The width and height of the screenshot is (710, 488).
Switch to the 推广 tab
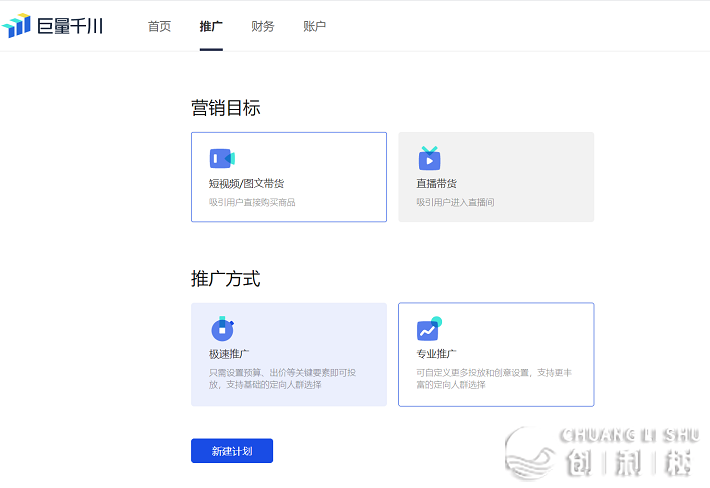[x=211, y=26]
